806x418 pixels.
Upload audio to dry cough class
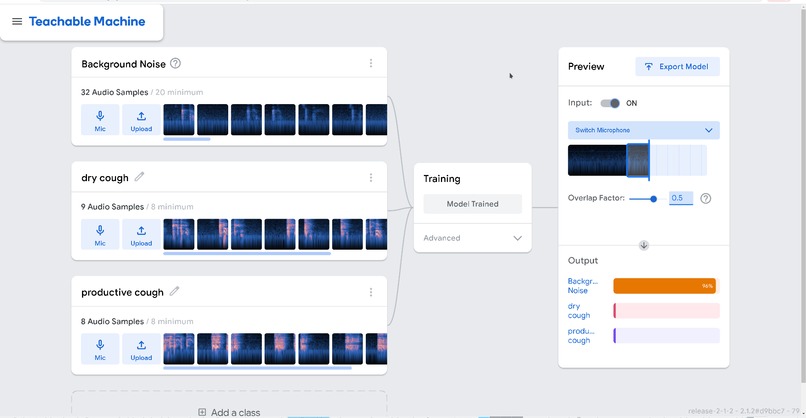(x=141, y=234)
